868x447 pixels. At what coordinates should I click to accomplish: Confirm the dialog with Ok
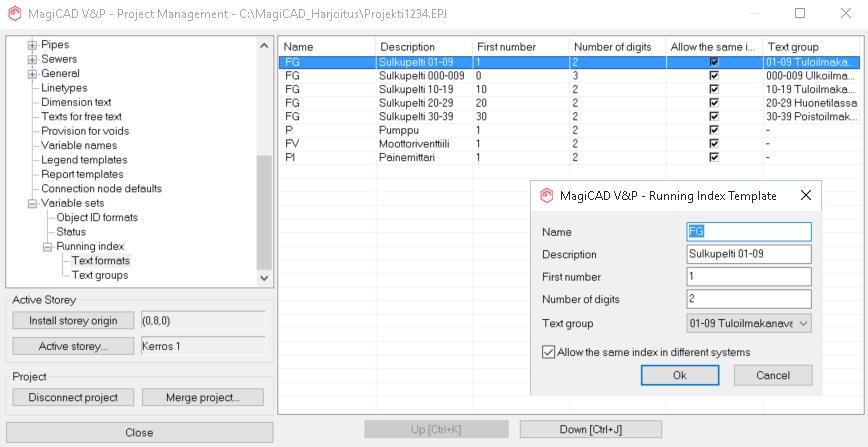pos(680,376)
